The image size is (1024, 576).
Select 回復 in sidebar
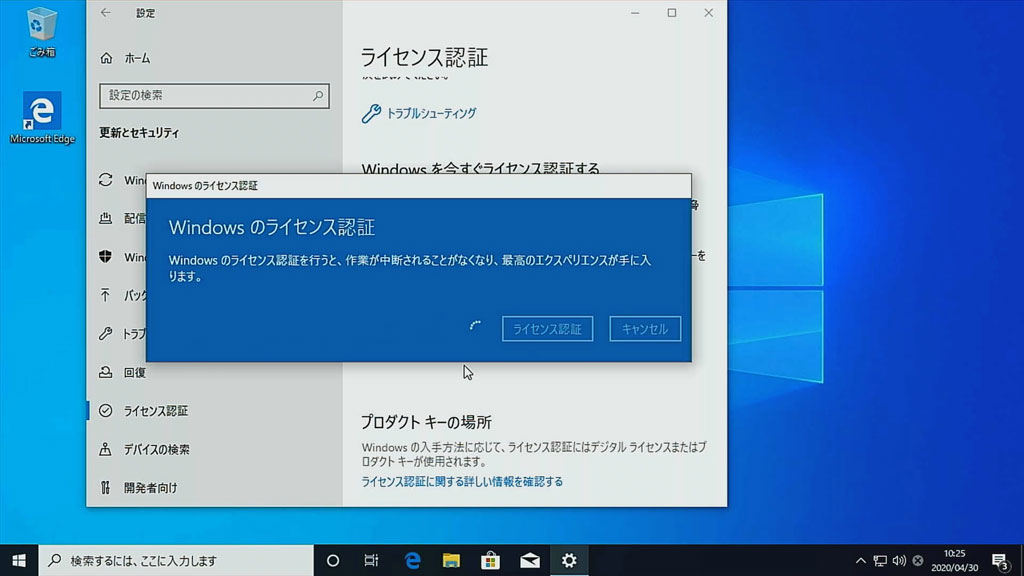tap(134, 372)
